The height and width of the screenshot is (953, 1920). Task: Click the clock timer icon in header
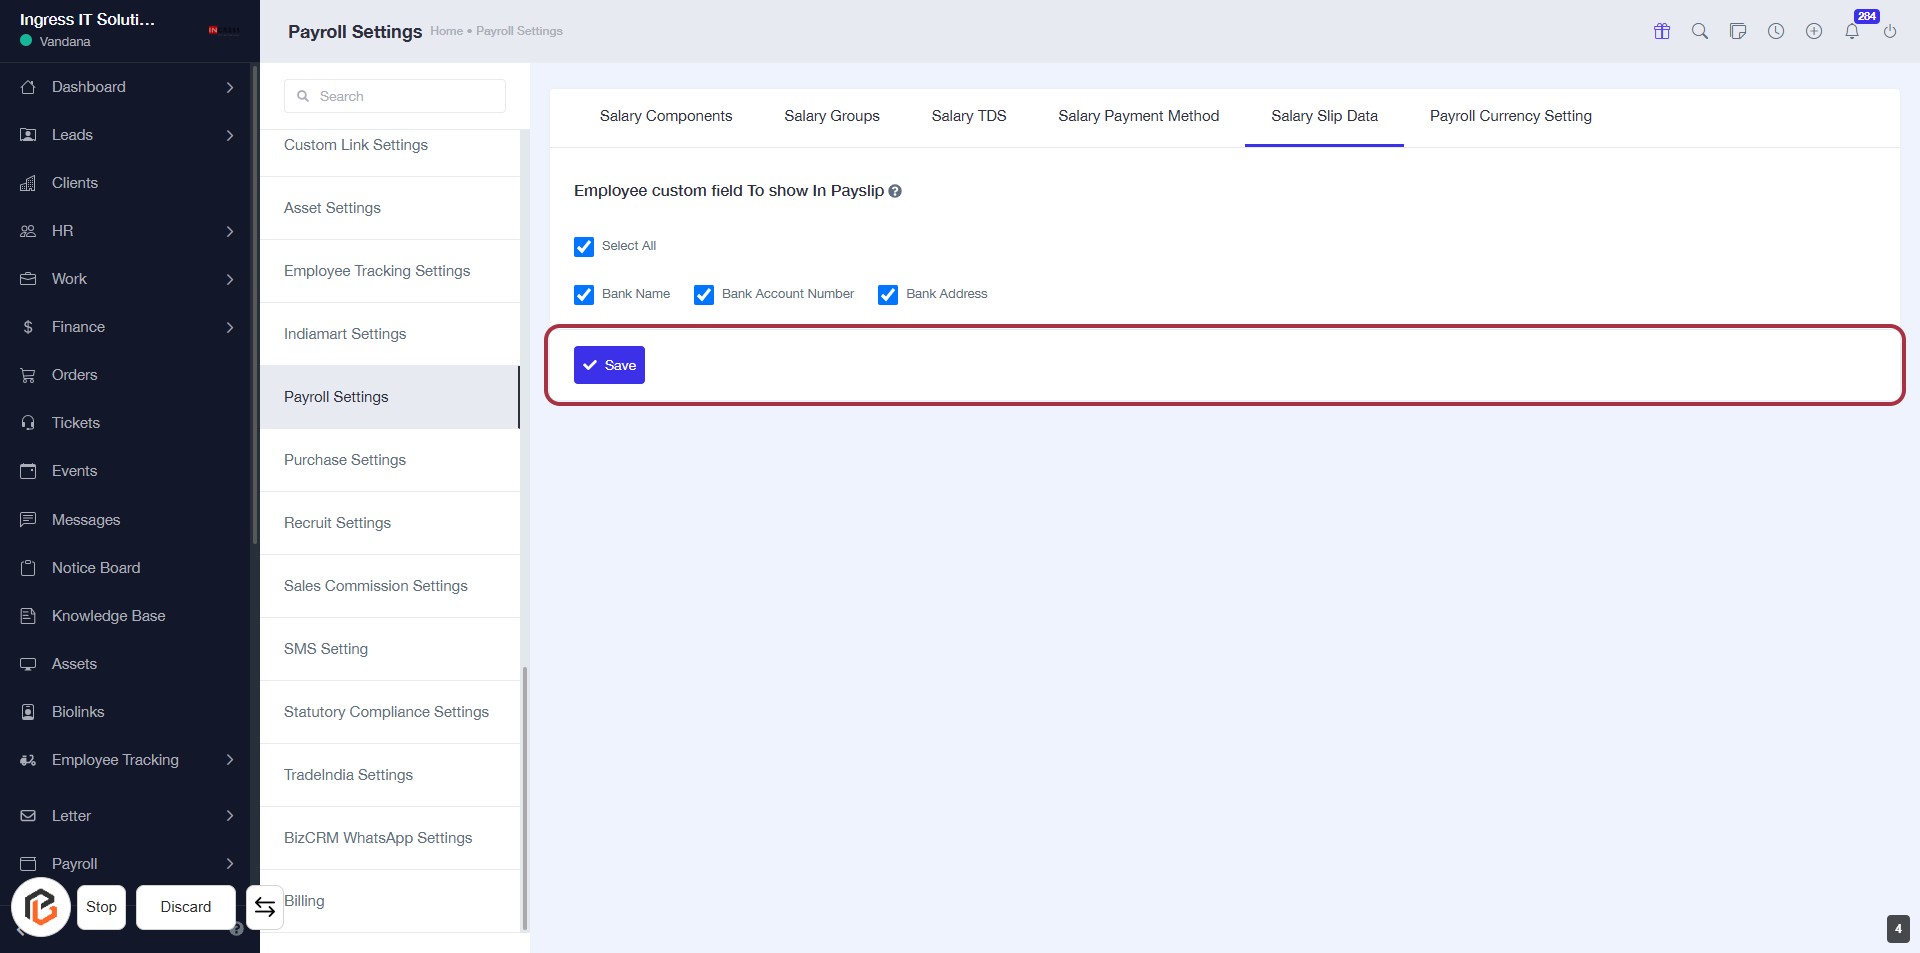[1776, 31]
